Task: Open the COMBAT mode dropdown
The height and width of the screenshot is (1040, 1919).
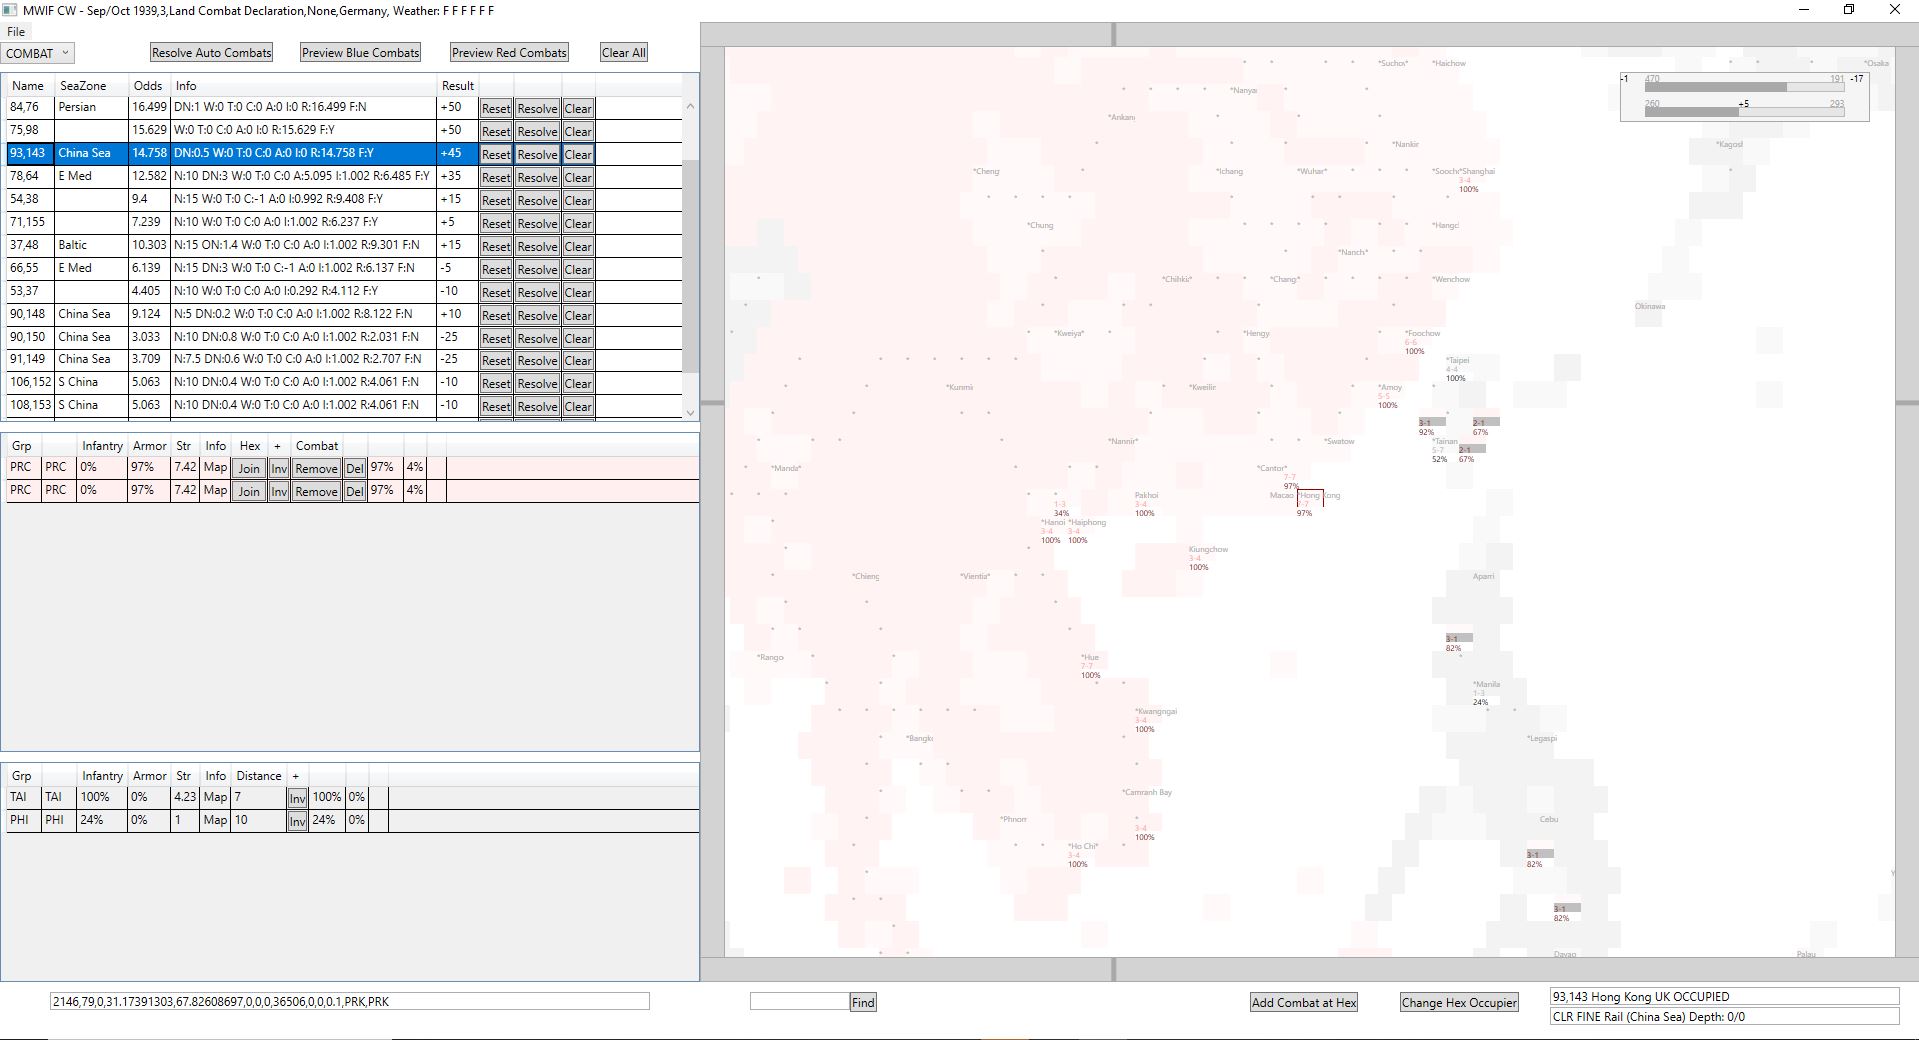Action: tap(38, 53)
